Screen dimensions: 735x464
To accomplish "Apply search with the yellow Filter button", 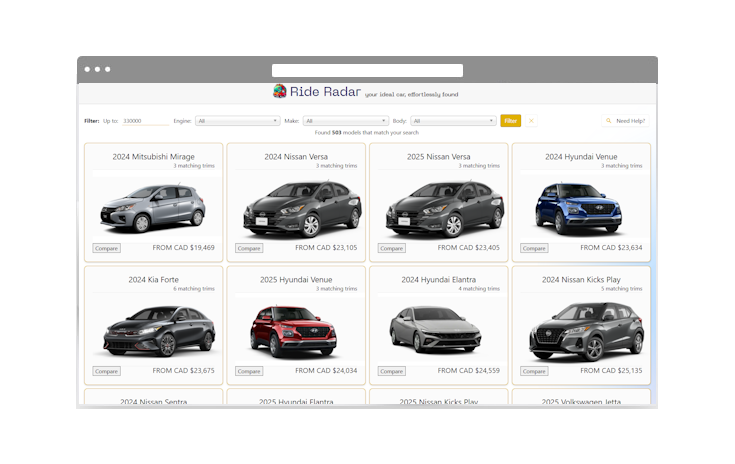I will (x=510, y=121).
